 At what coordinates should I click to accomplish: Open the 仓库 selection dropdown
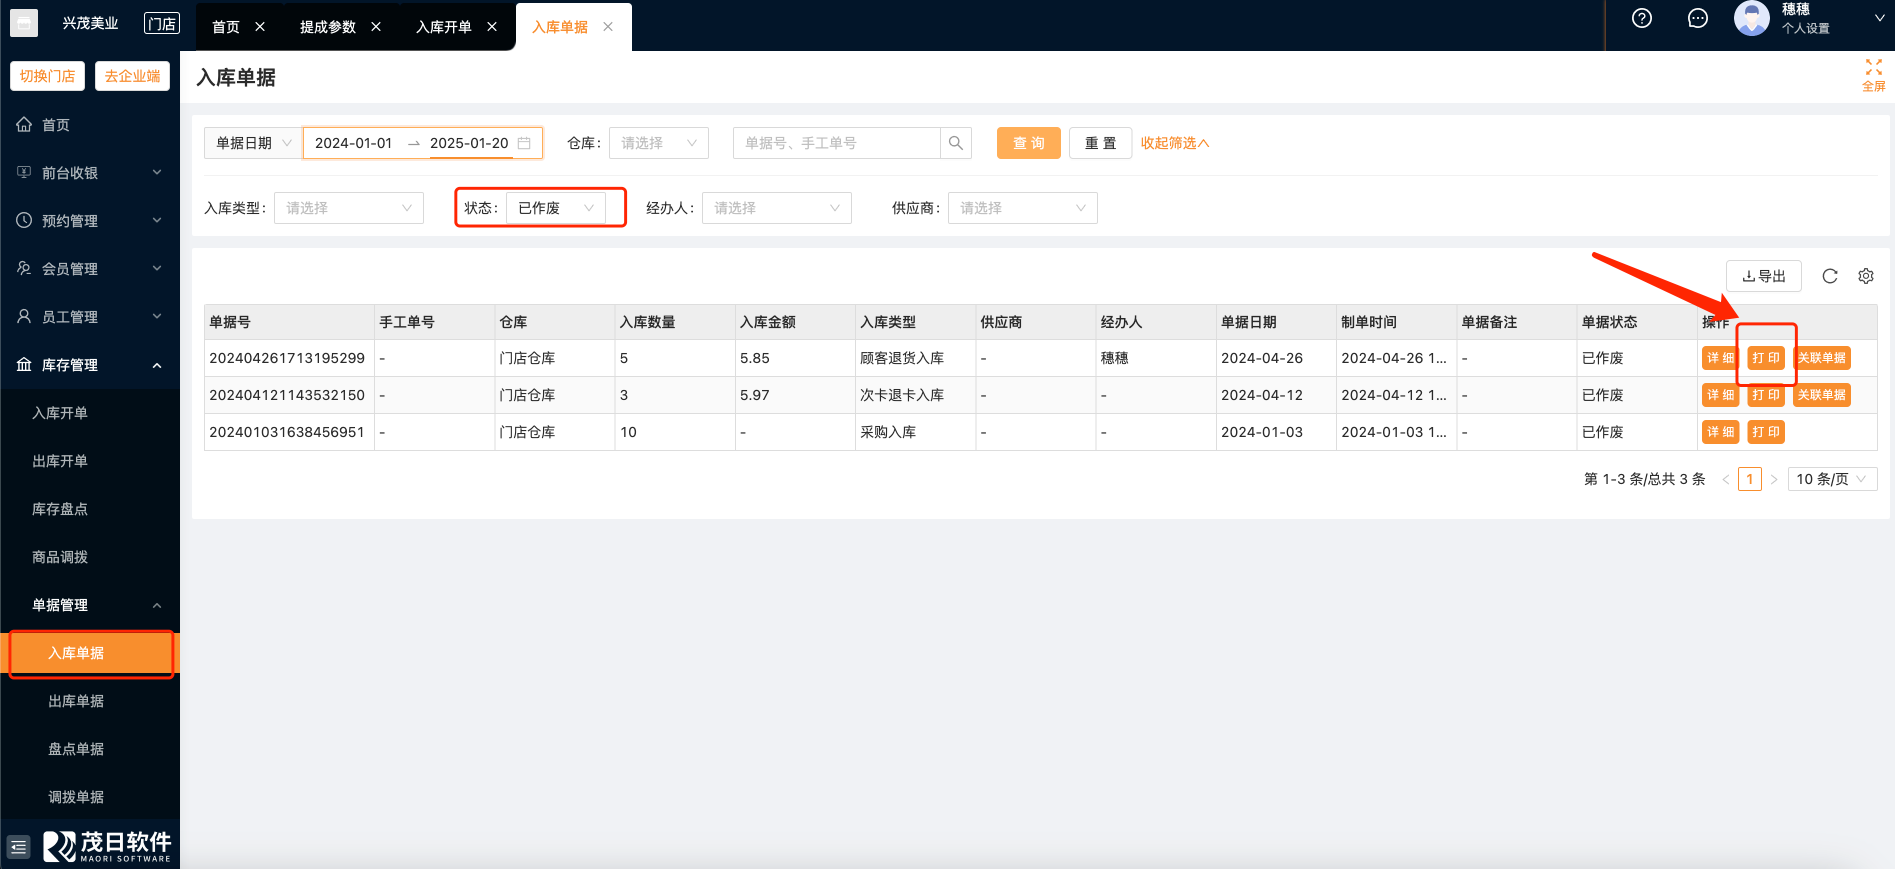(x=658, y=143)
